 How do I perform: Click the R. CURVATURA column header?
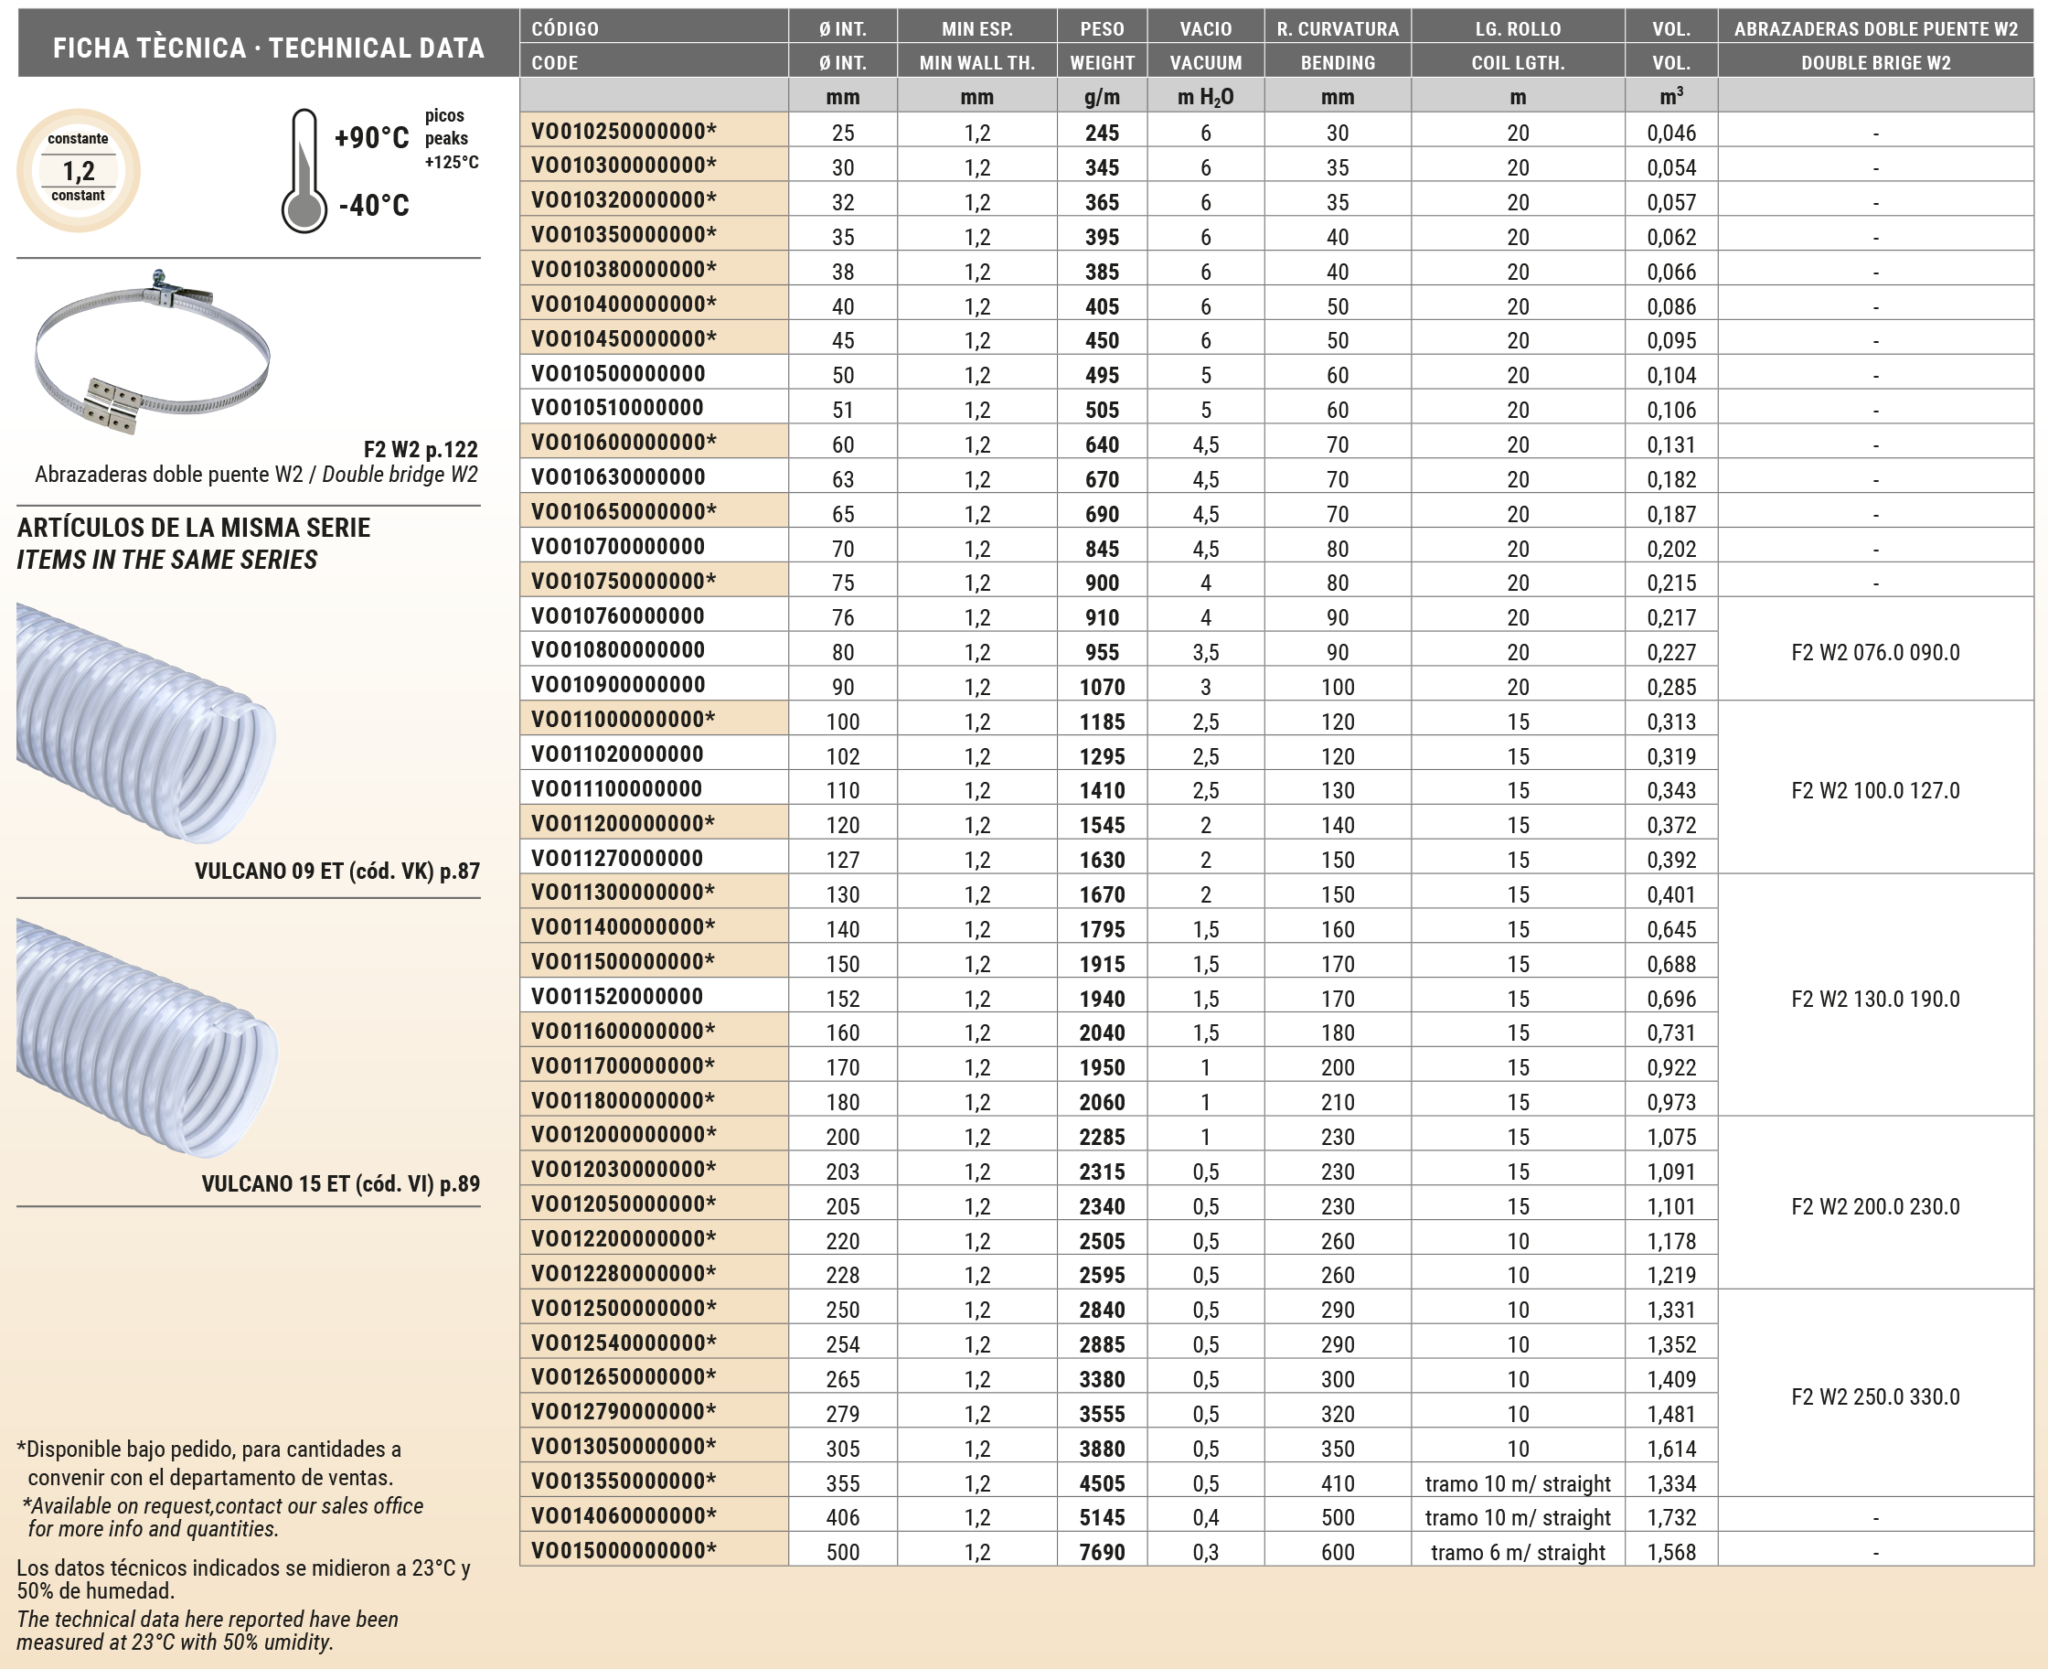(1337, 28)
